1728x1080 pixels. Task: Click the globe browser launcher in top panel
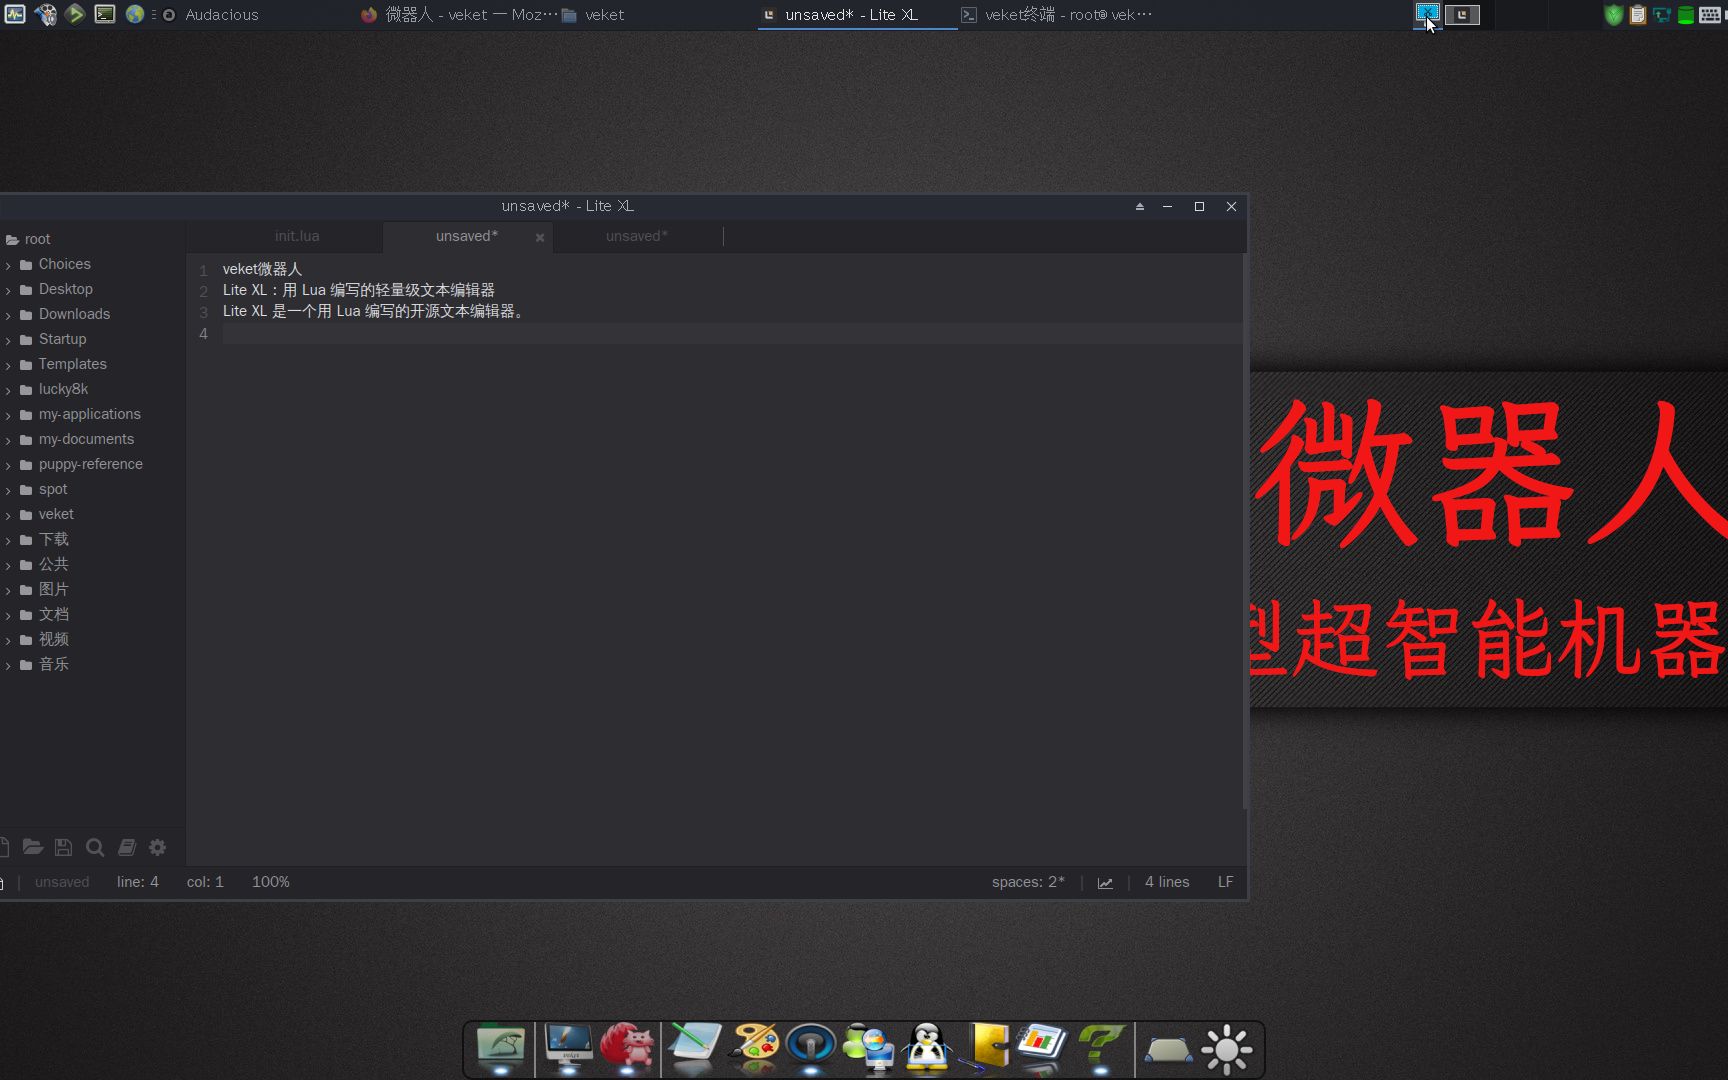[x=135, y=14]
